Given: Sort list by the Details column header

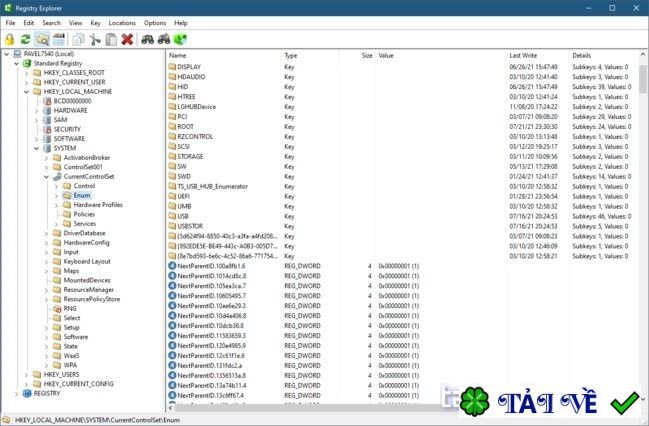Looking at the screenshot, I should (604, 55).
